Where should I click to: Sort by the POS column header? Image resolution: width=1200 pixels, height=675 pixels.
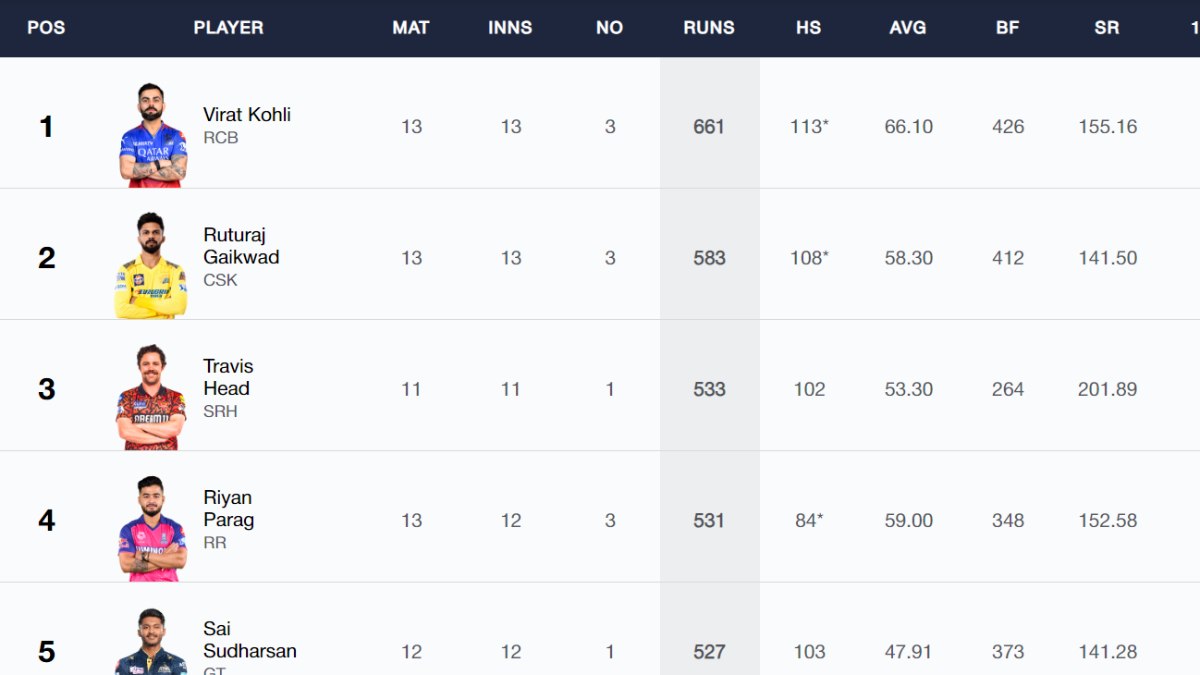click(46, 28)
